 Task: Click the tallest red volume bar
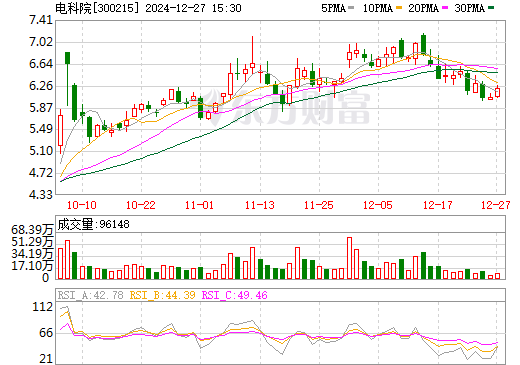point(350,258)
